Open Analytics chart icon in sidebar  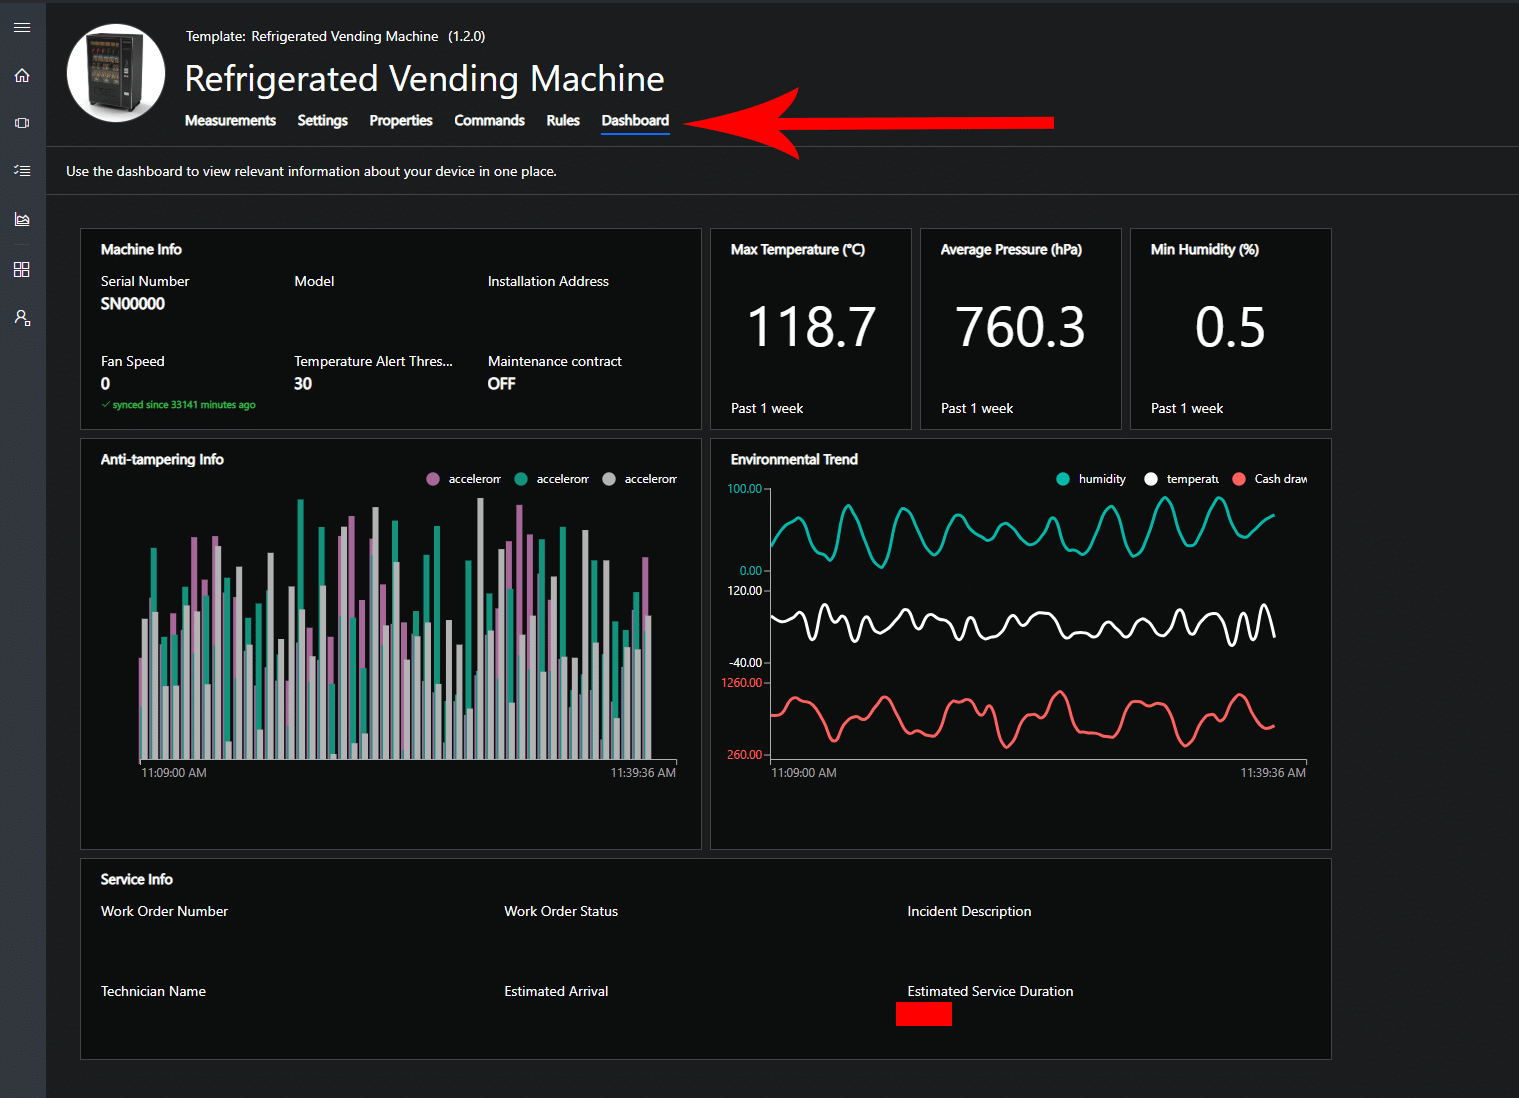(x=22, y=219)
